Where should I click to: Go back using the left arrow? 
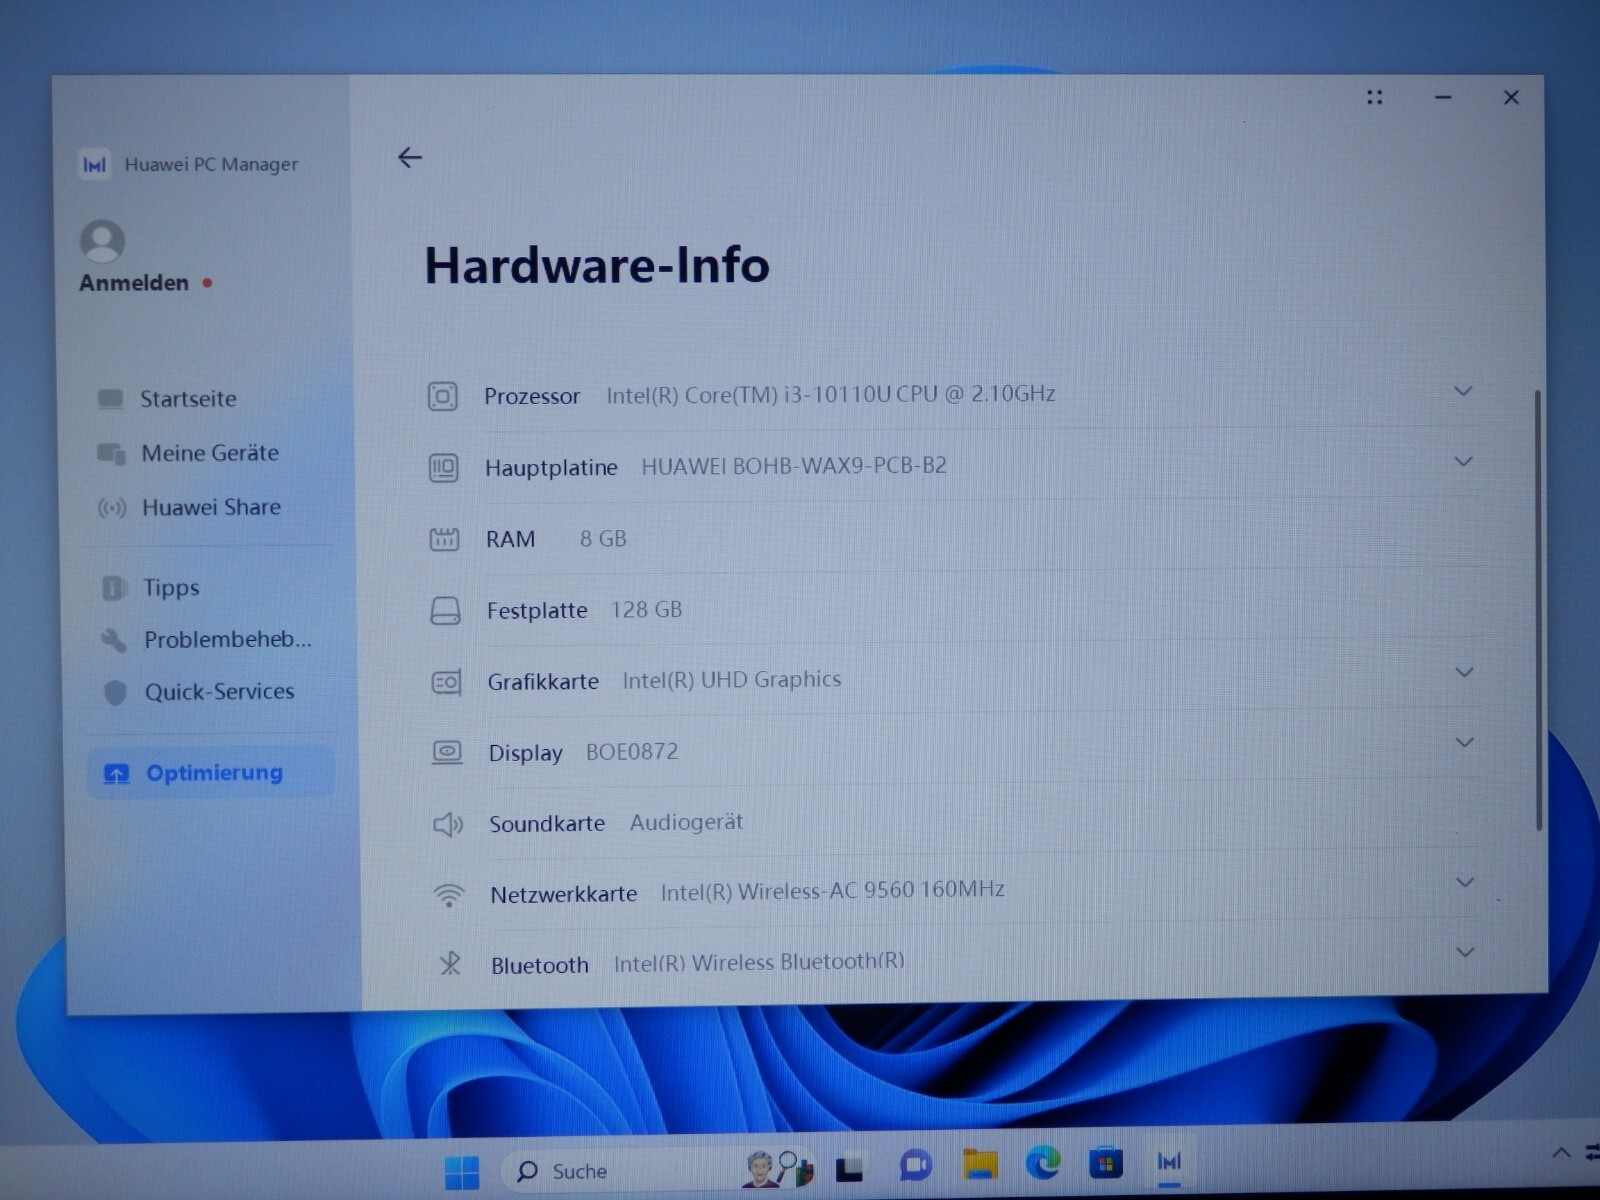410,157
